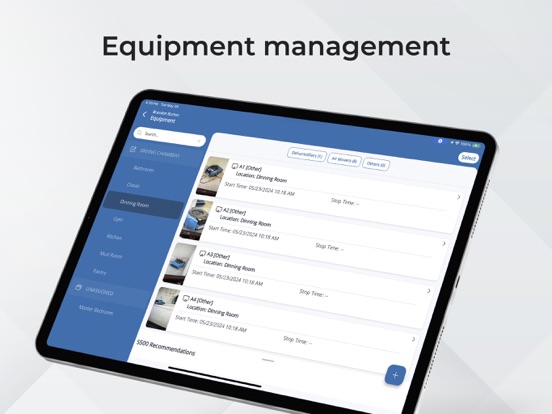Filter by Air Movers
This screenshot has width=552, height=414.
[x=344, y=160]
